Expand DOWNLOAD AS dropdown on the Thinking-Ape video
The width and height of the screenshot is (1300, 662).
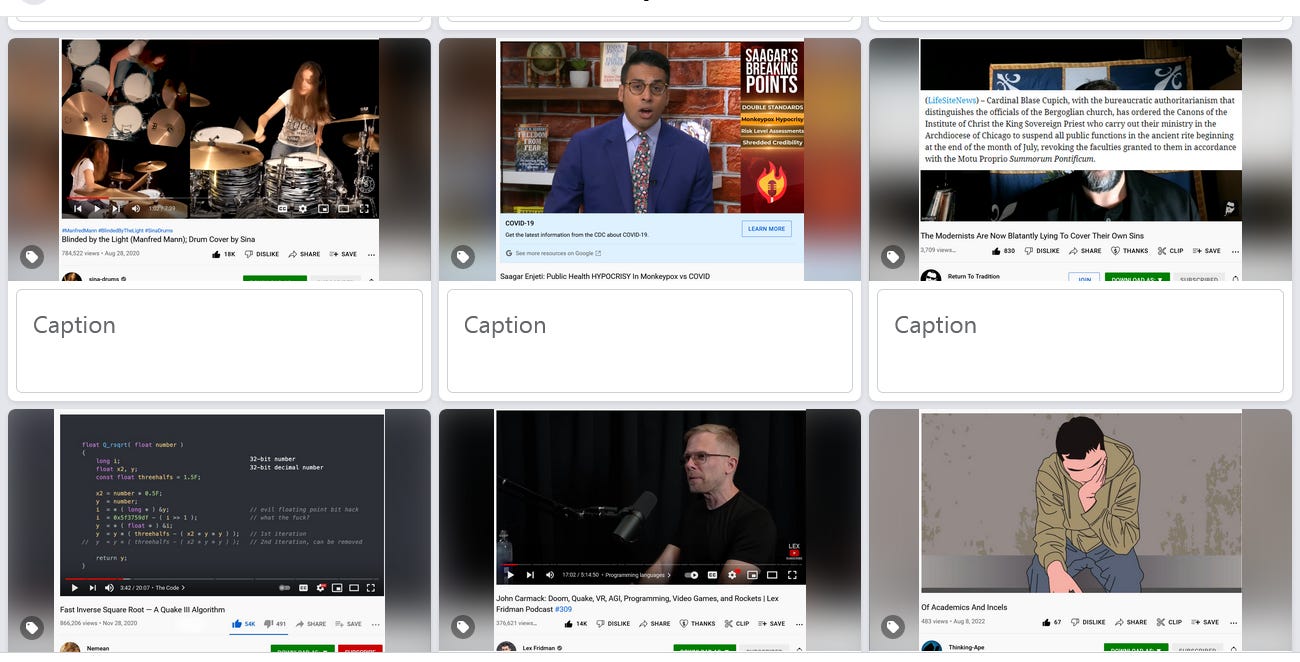pyautogui.click(x=1136, y=649)
